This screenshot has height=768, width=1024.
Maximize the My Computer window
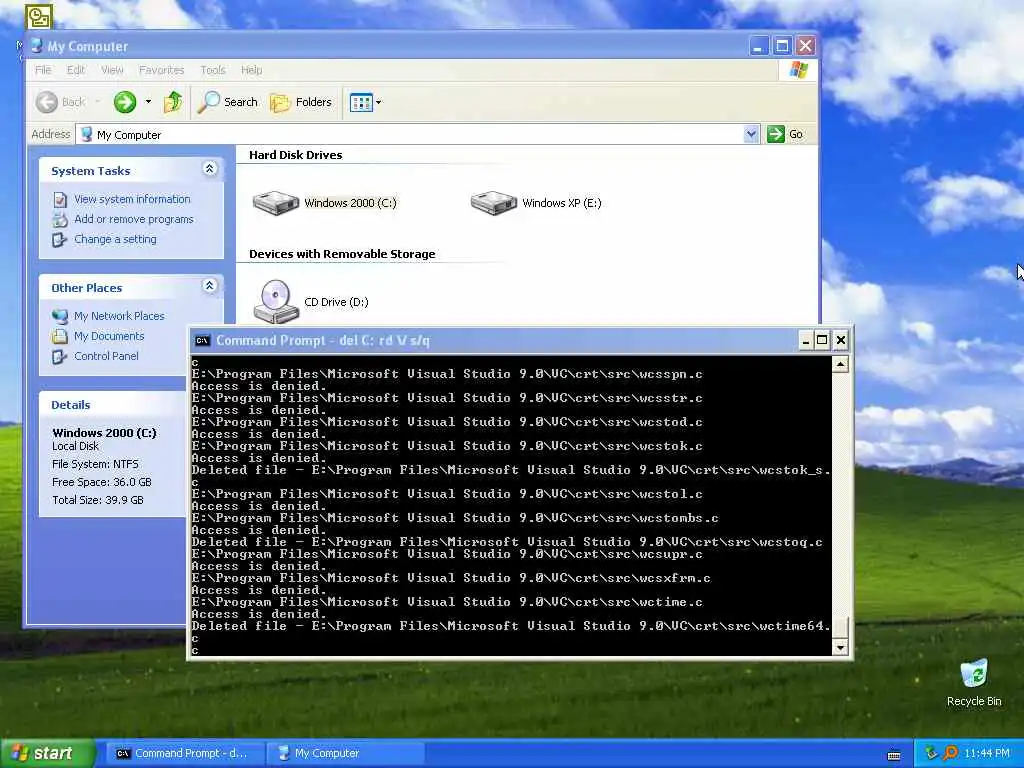782,46
